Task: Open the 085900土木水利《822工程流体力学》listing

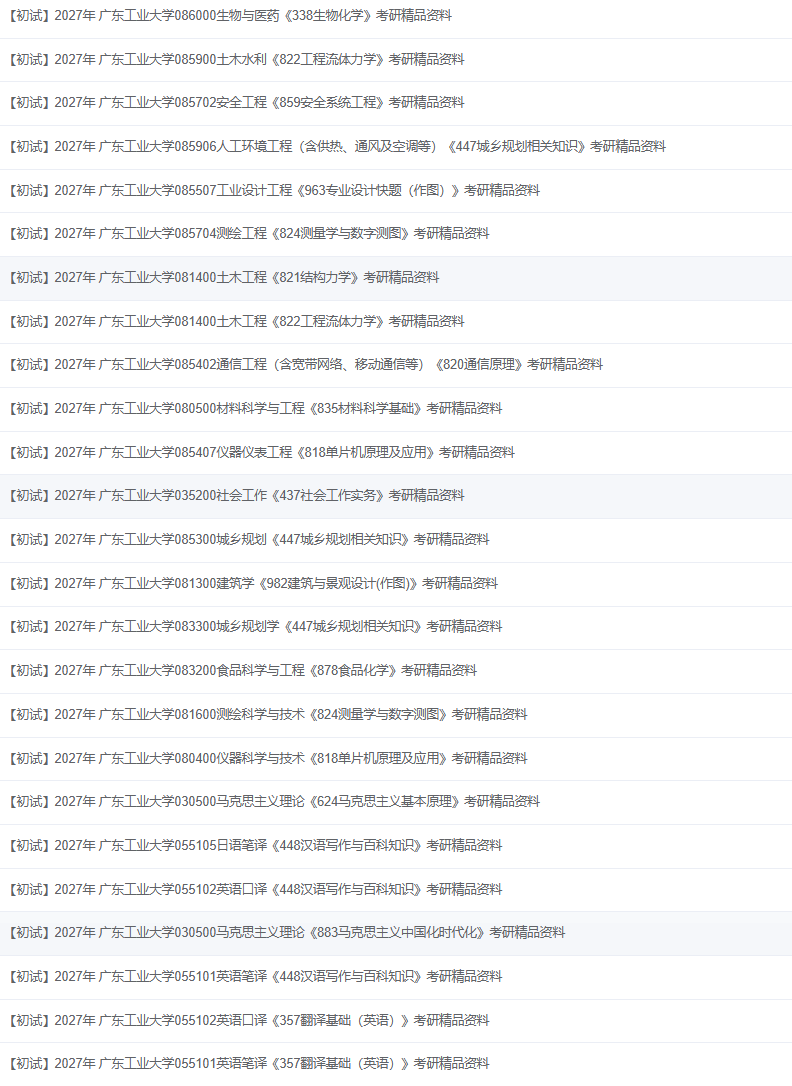Action: coord(237,59)
